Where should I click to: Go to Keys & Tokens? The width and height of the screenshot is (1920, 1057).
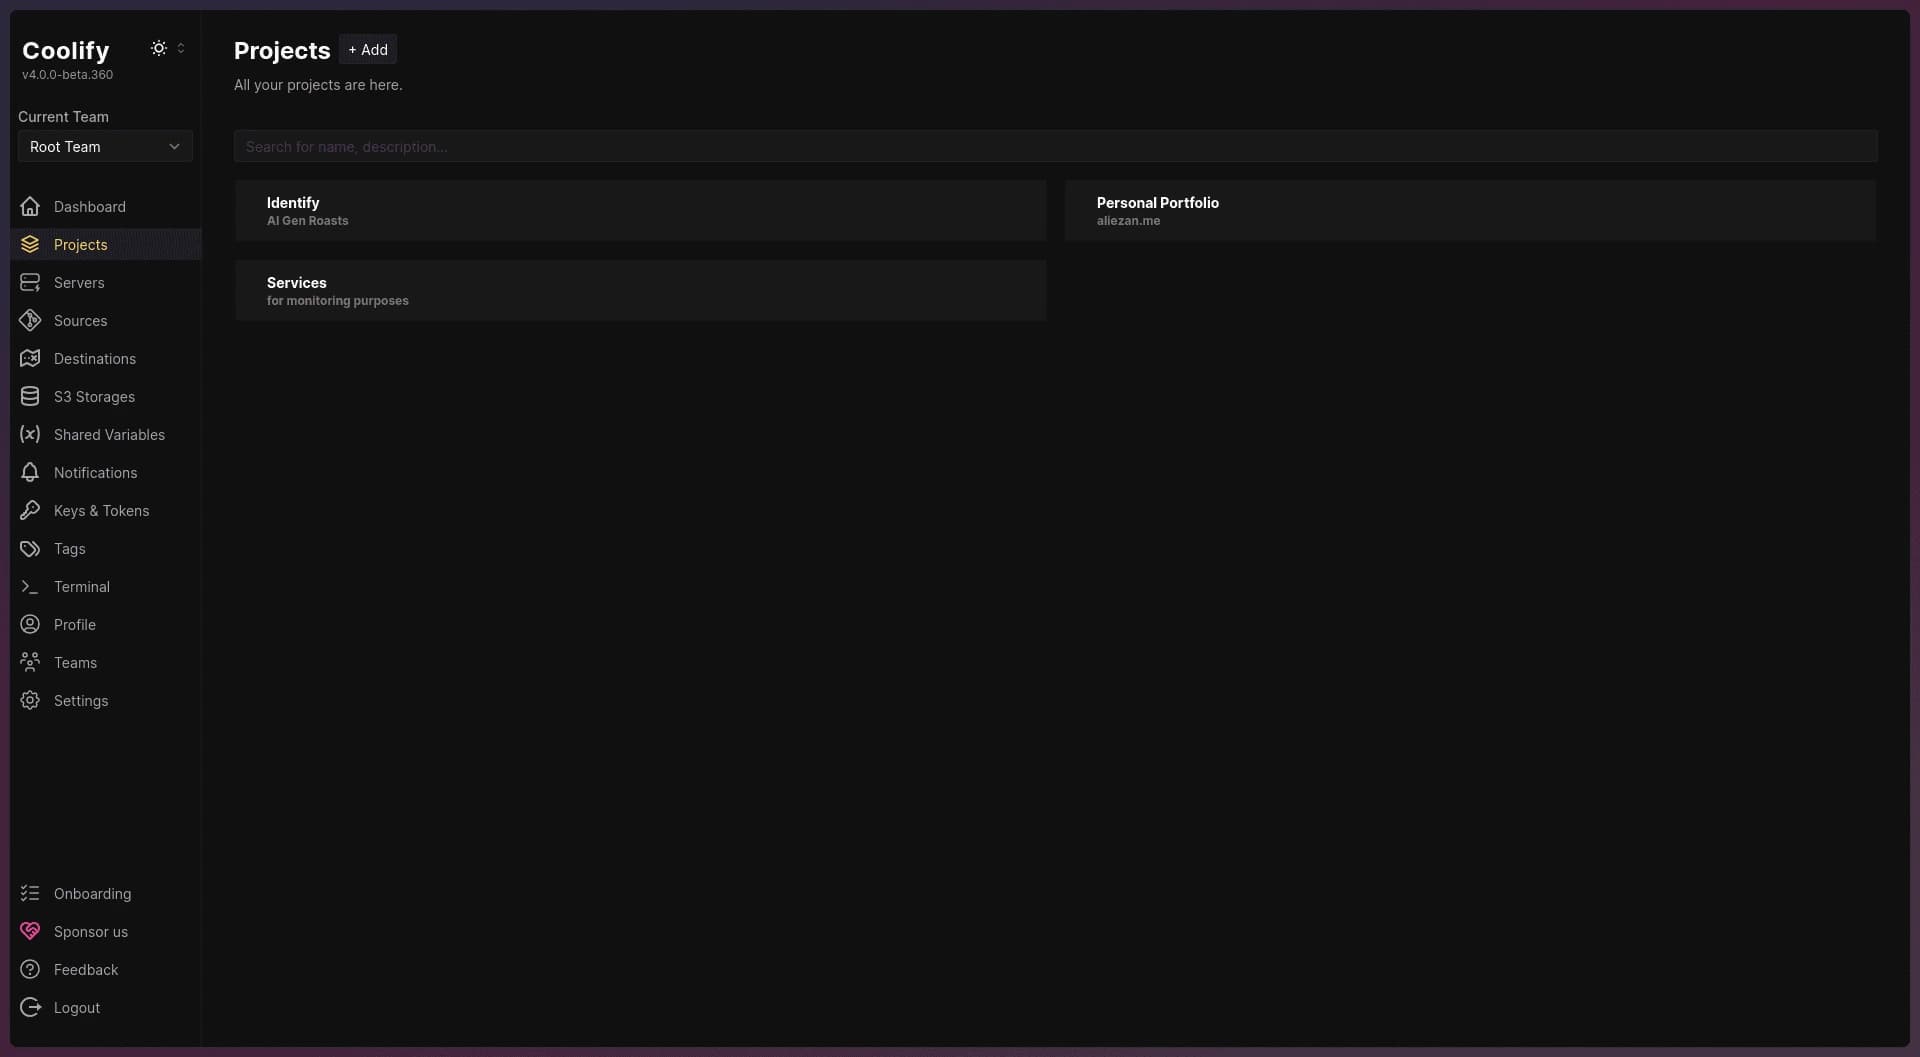(x=105, y=510)
